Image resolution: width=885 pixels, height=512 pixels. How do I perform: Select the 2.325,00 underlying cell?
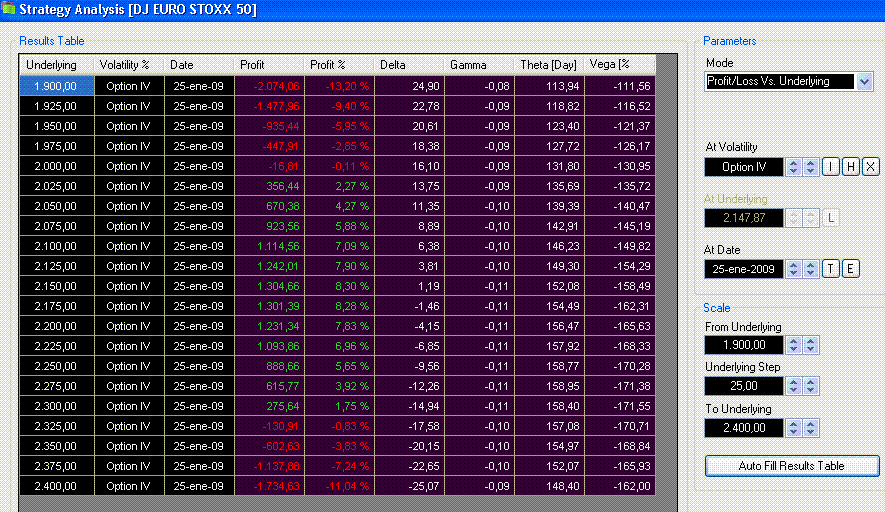click(57, 426)
